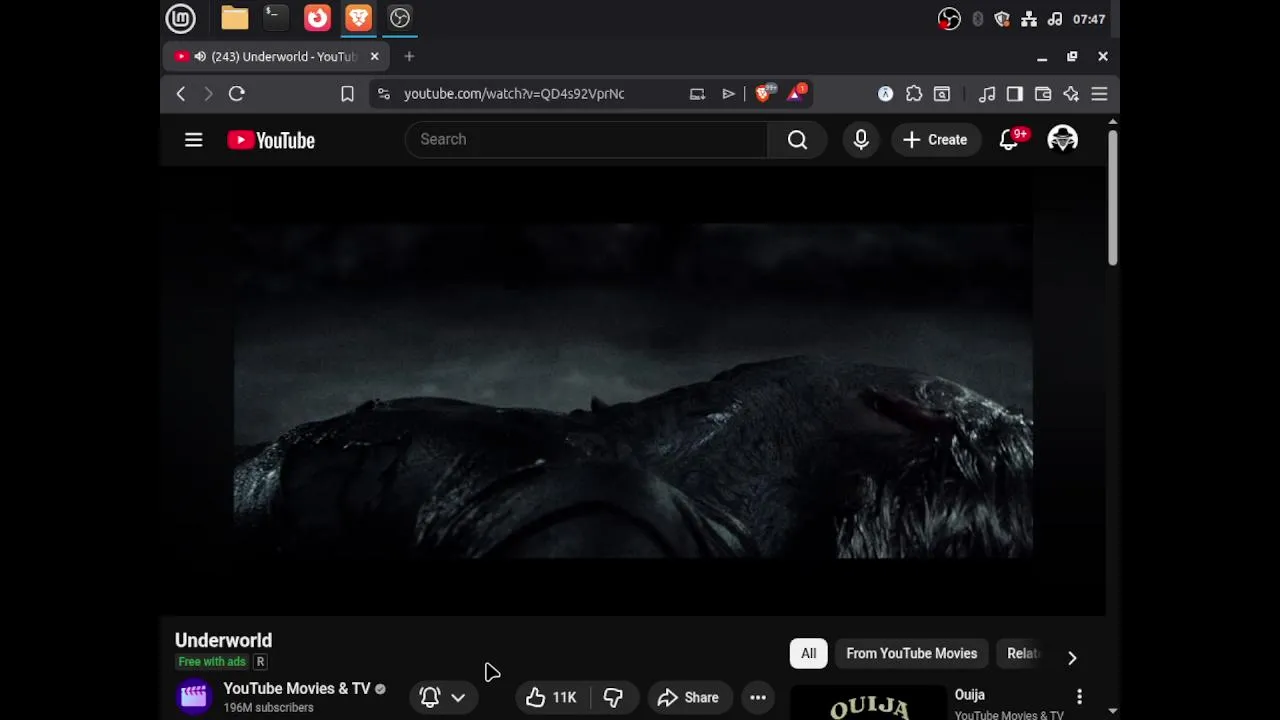
Task: Open the Ouija video title
Action: [970, 695]
